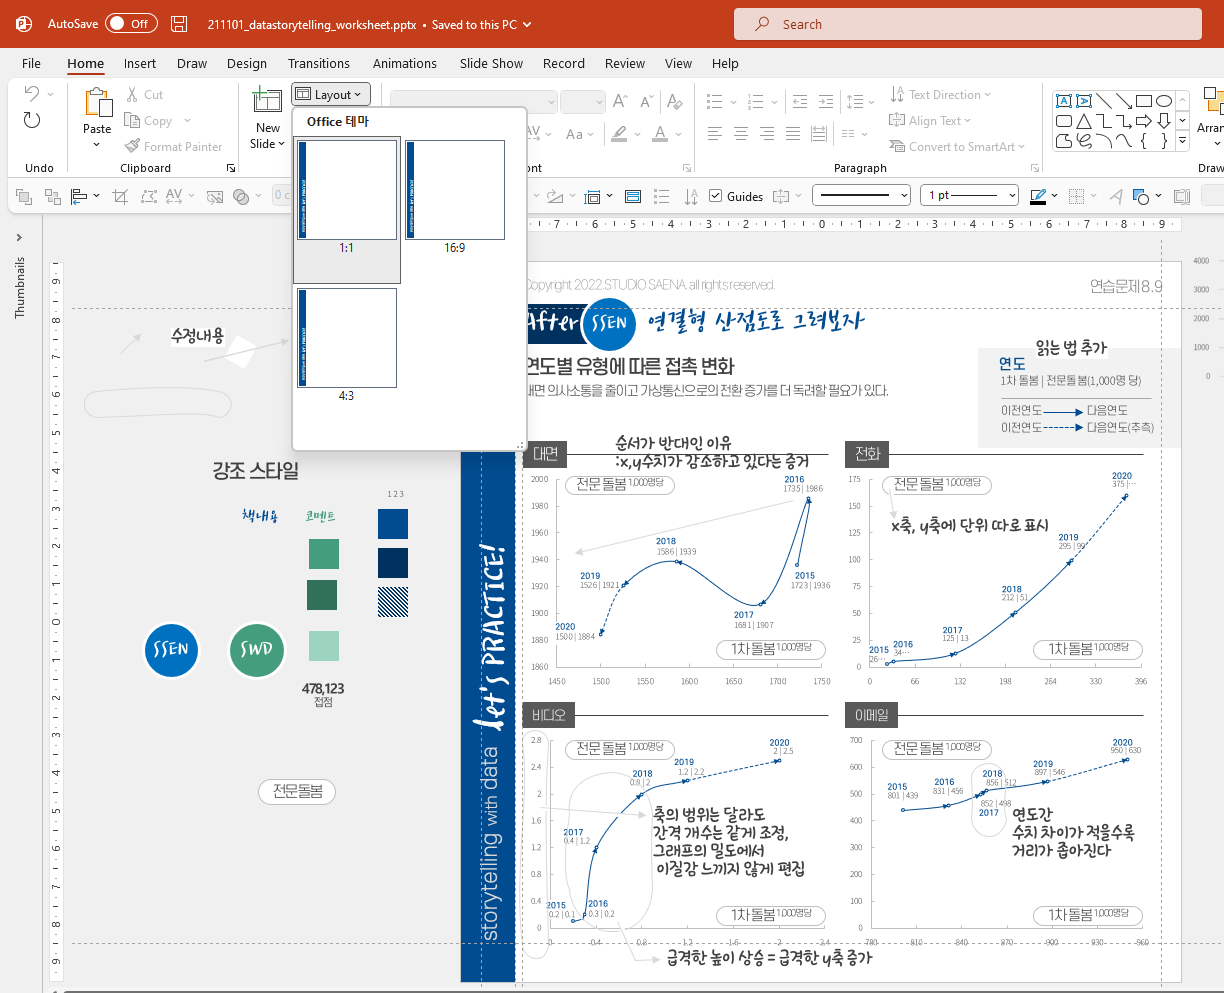Select the Oval shape
This screenshot has width=1224, height=993.
(1164, 101)
